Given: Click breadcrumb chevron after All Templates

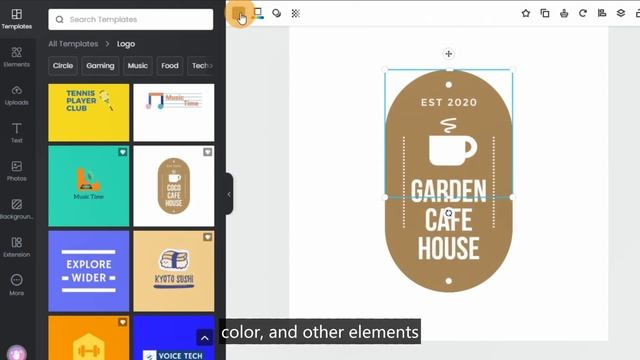Looking at the screenshot, I should point(108,44).
